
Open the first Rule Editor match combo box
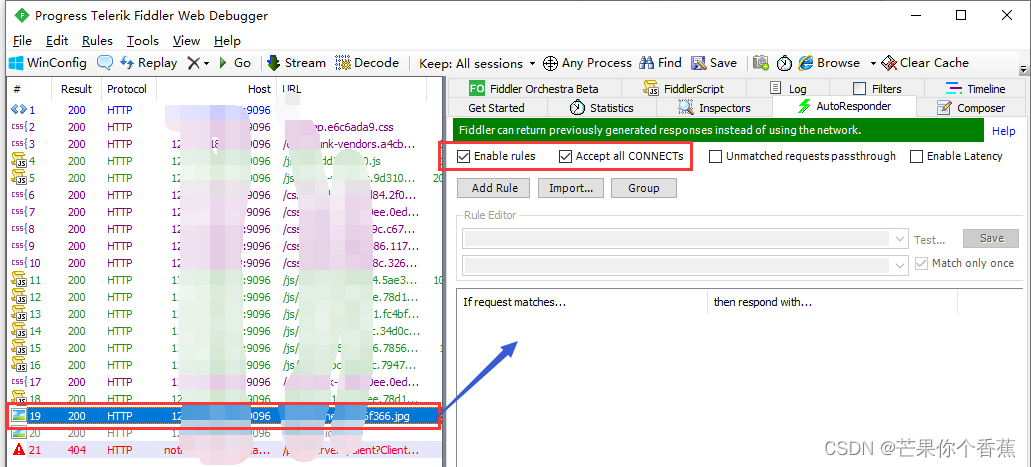pos(685,239)
